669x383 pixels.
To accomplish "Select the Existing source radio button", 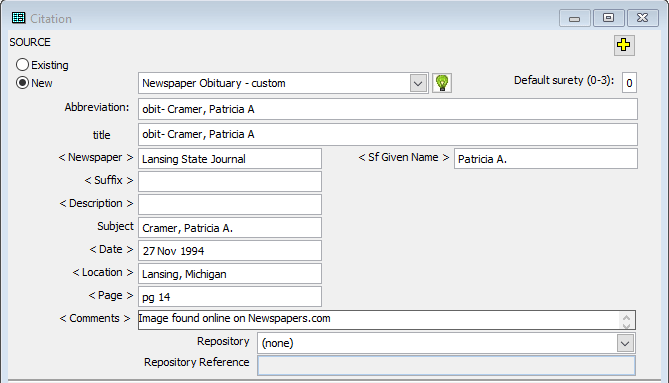I will pos(22,65).
